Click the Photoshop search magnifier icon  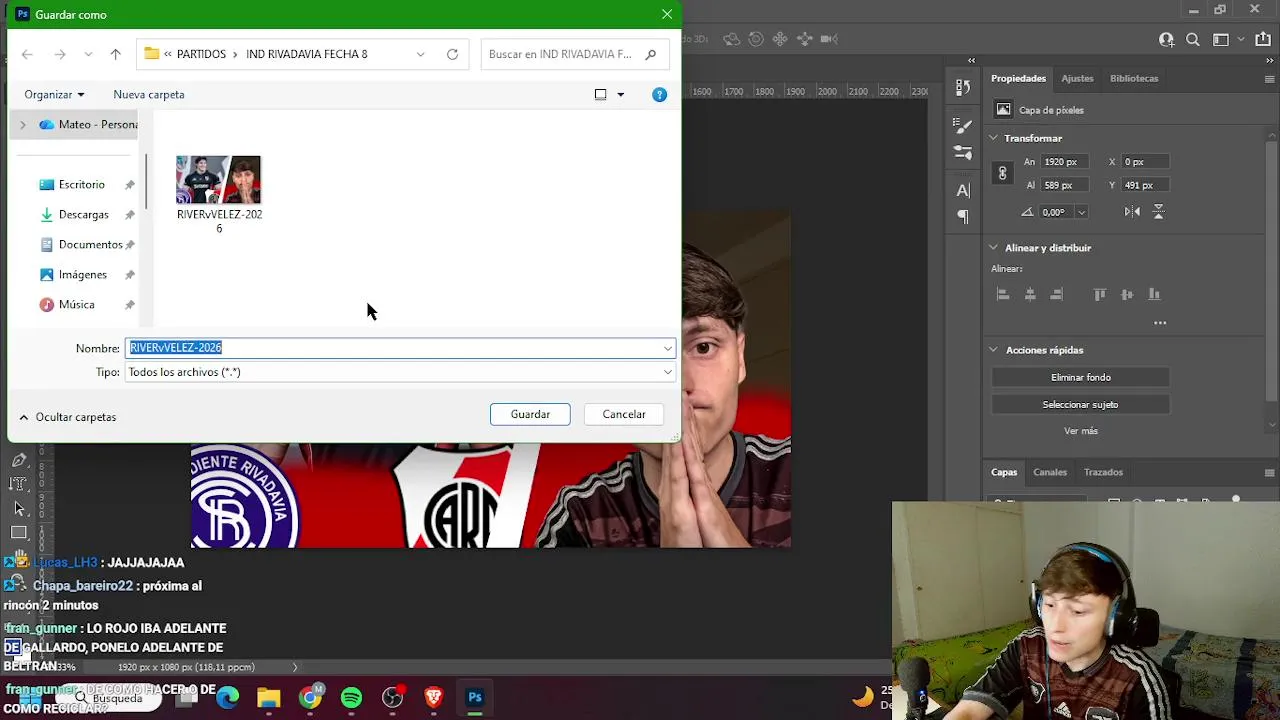[1193, 40]
